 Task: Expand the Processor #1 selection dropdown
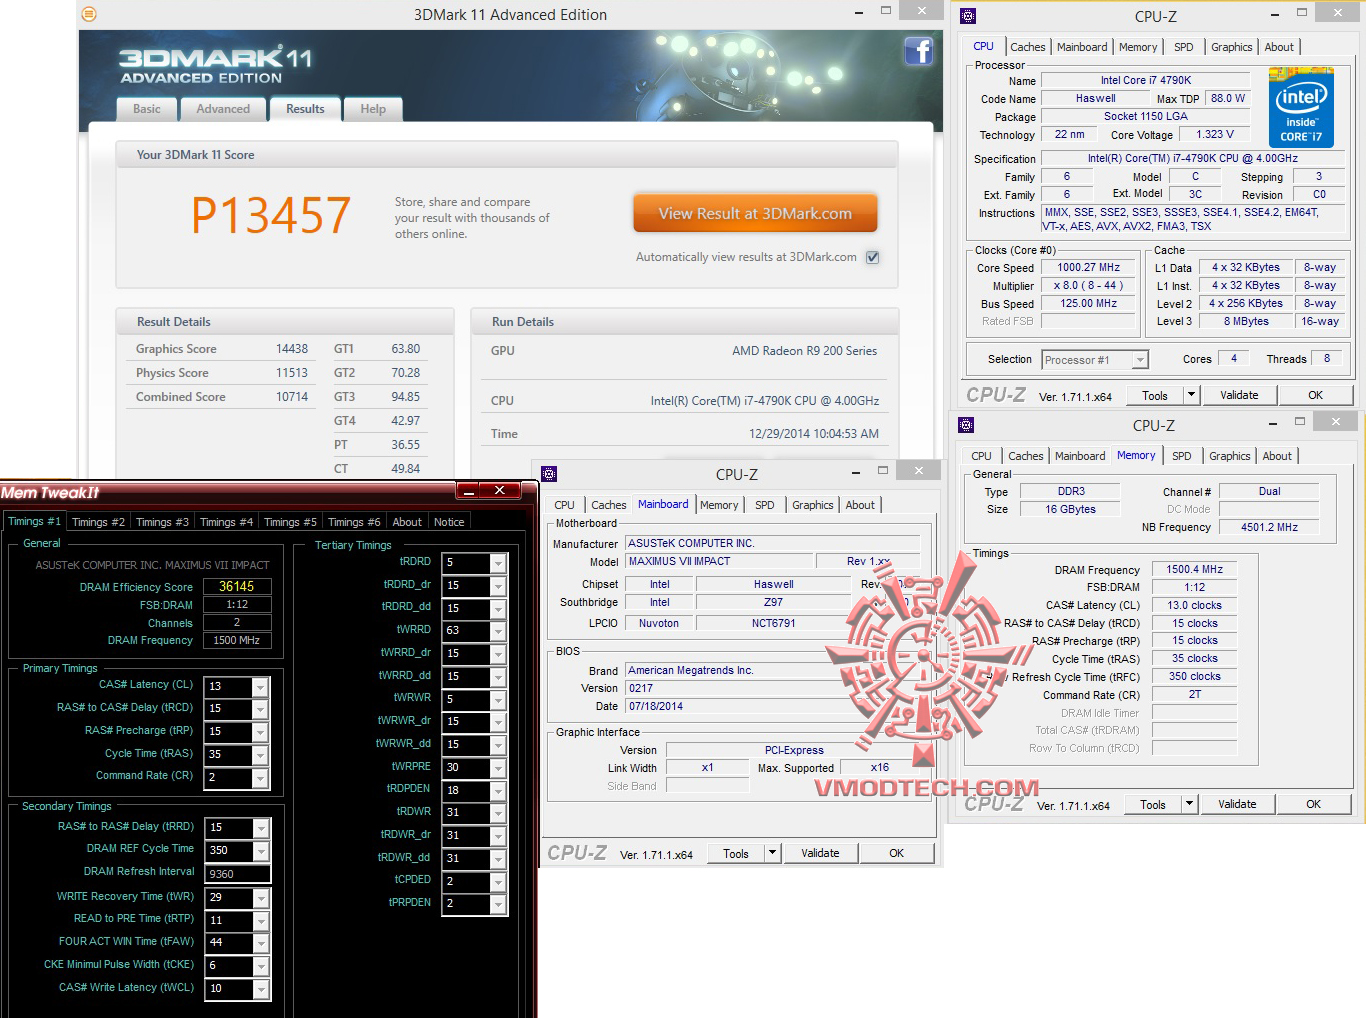click(1140, 360)
